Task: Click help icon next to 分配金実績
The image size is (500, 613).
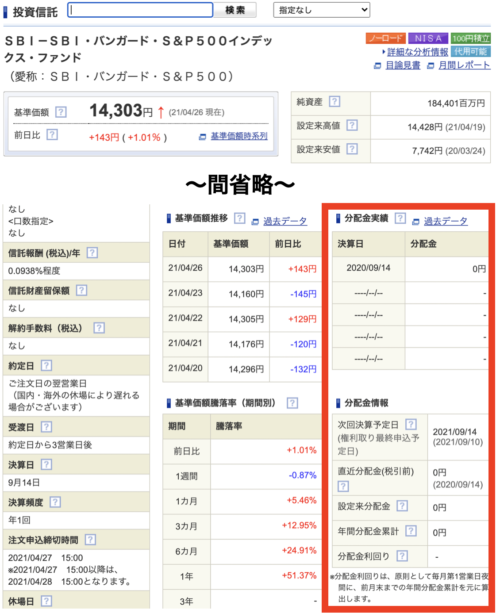Action: [400, 218]
